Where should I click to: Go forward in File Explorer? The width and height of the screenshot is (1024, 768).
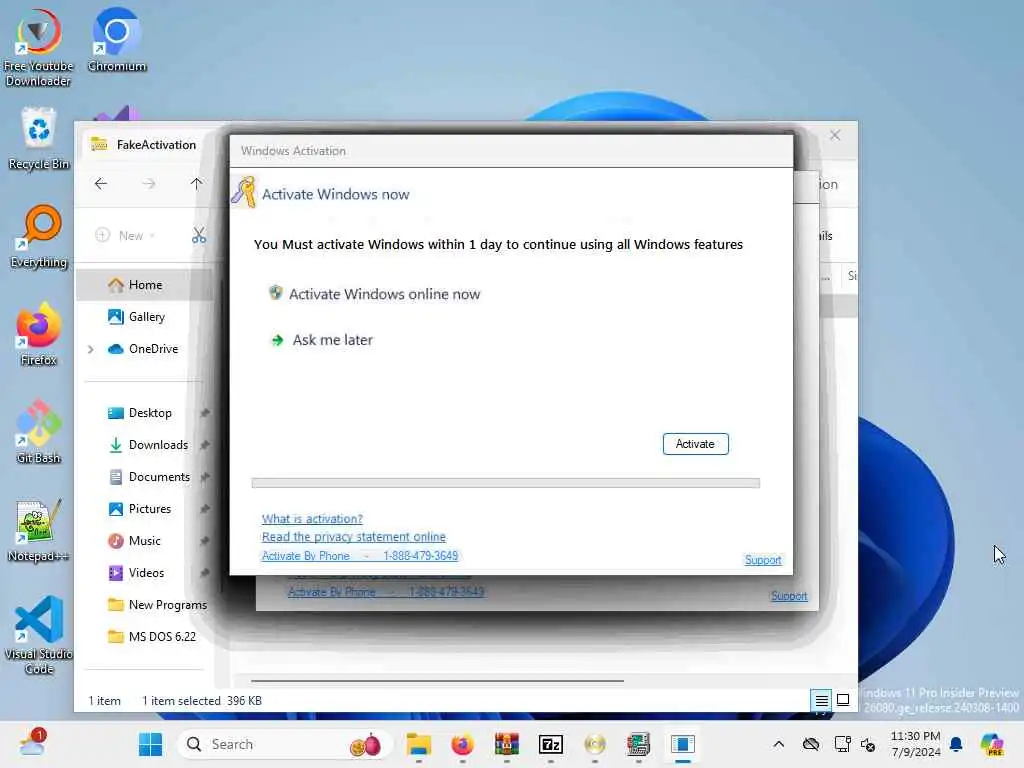click(149, 184)
